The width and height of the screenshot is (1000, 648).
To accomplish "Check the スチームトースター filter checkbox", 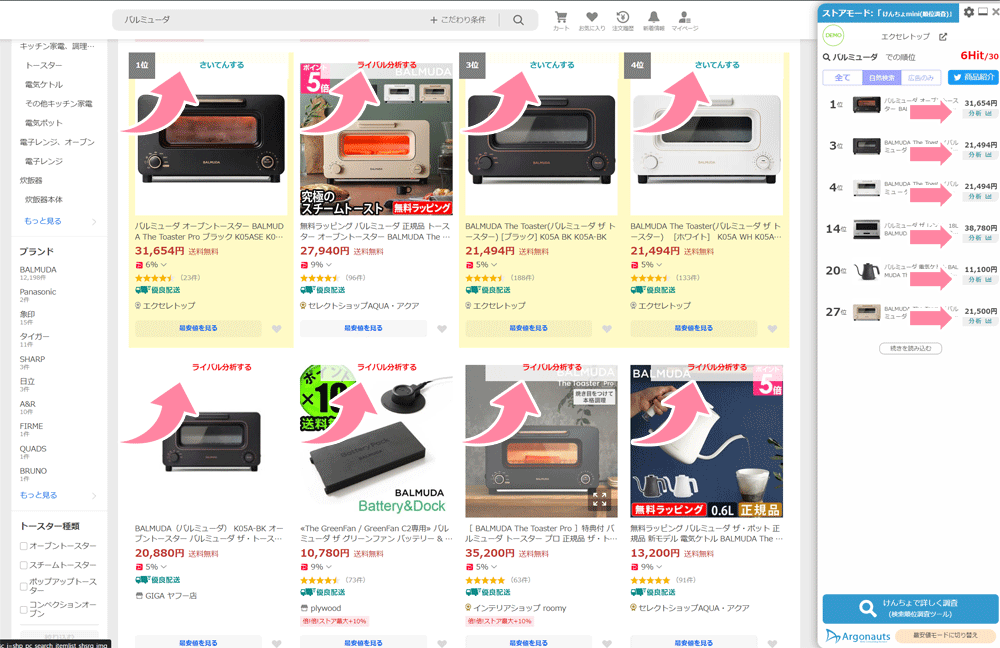I will [x=24, y=565].
